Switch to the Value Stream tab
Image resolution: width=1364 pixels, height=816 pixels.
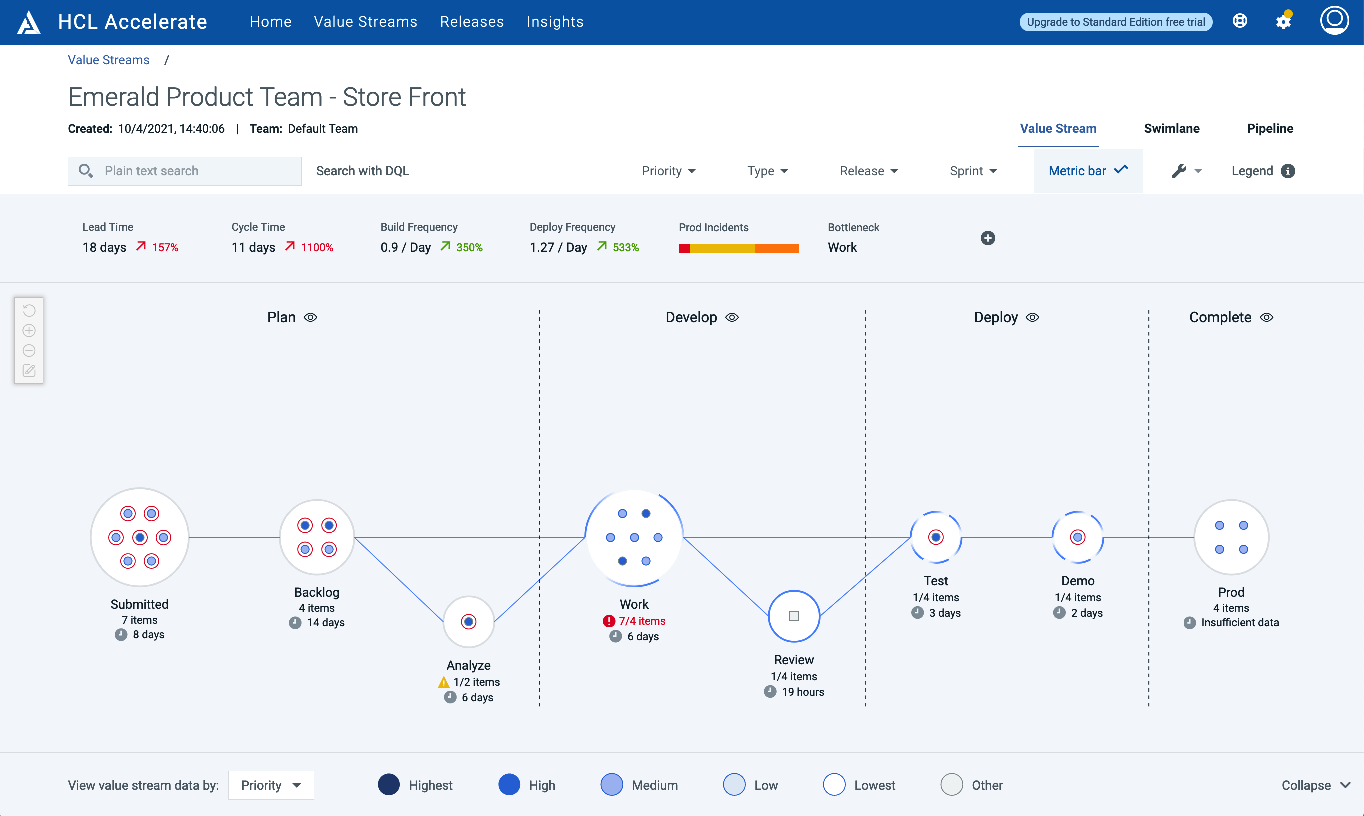coord(1058,129)
